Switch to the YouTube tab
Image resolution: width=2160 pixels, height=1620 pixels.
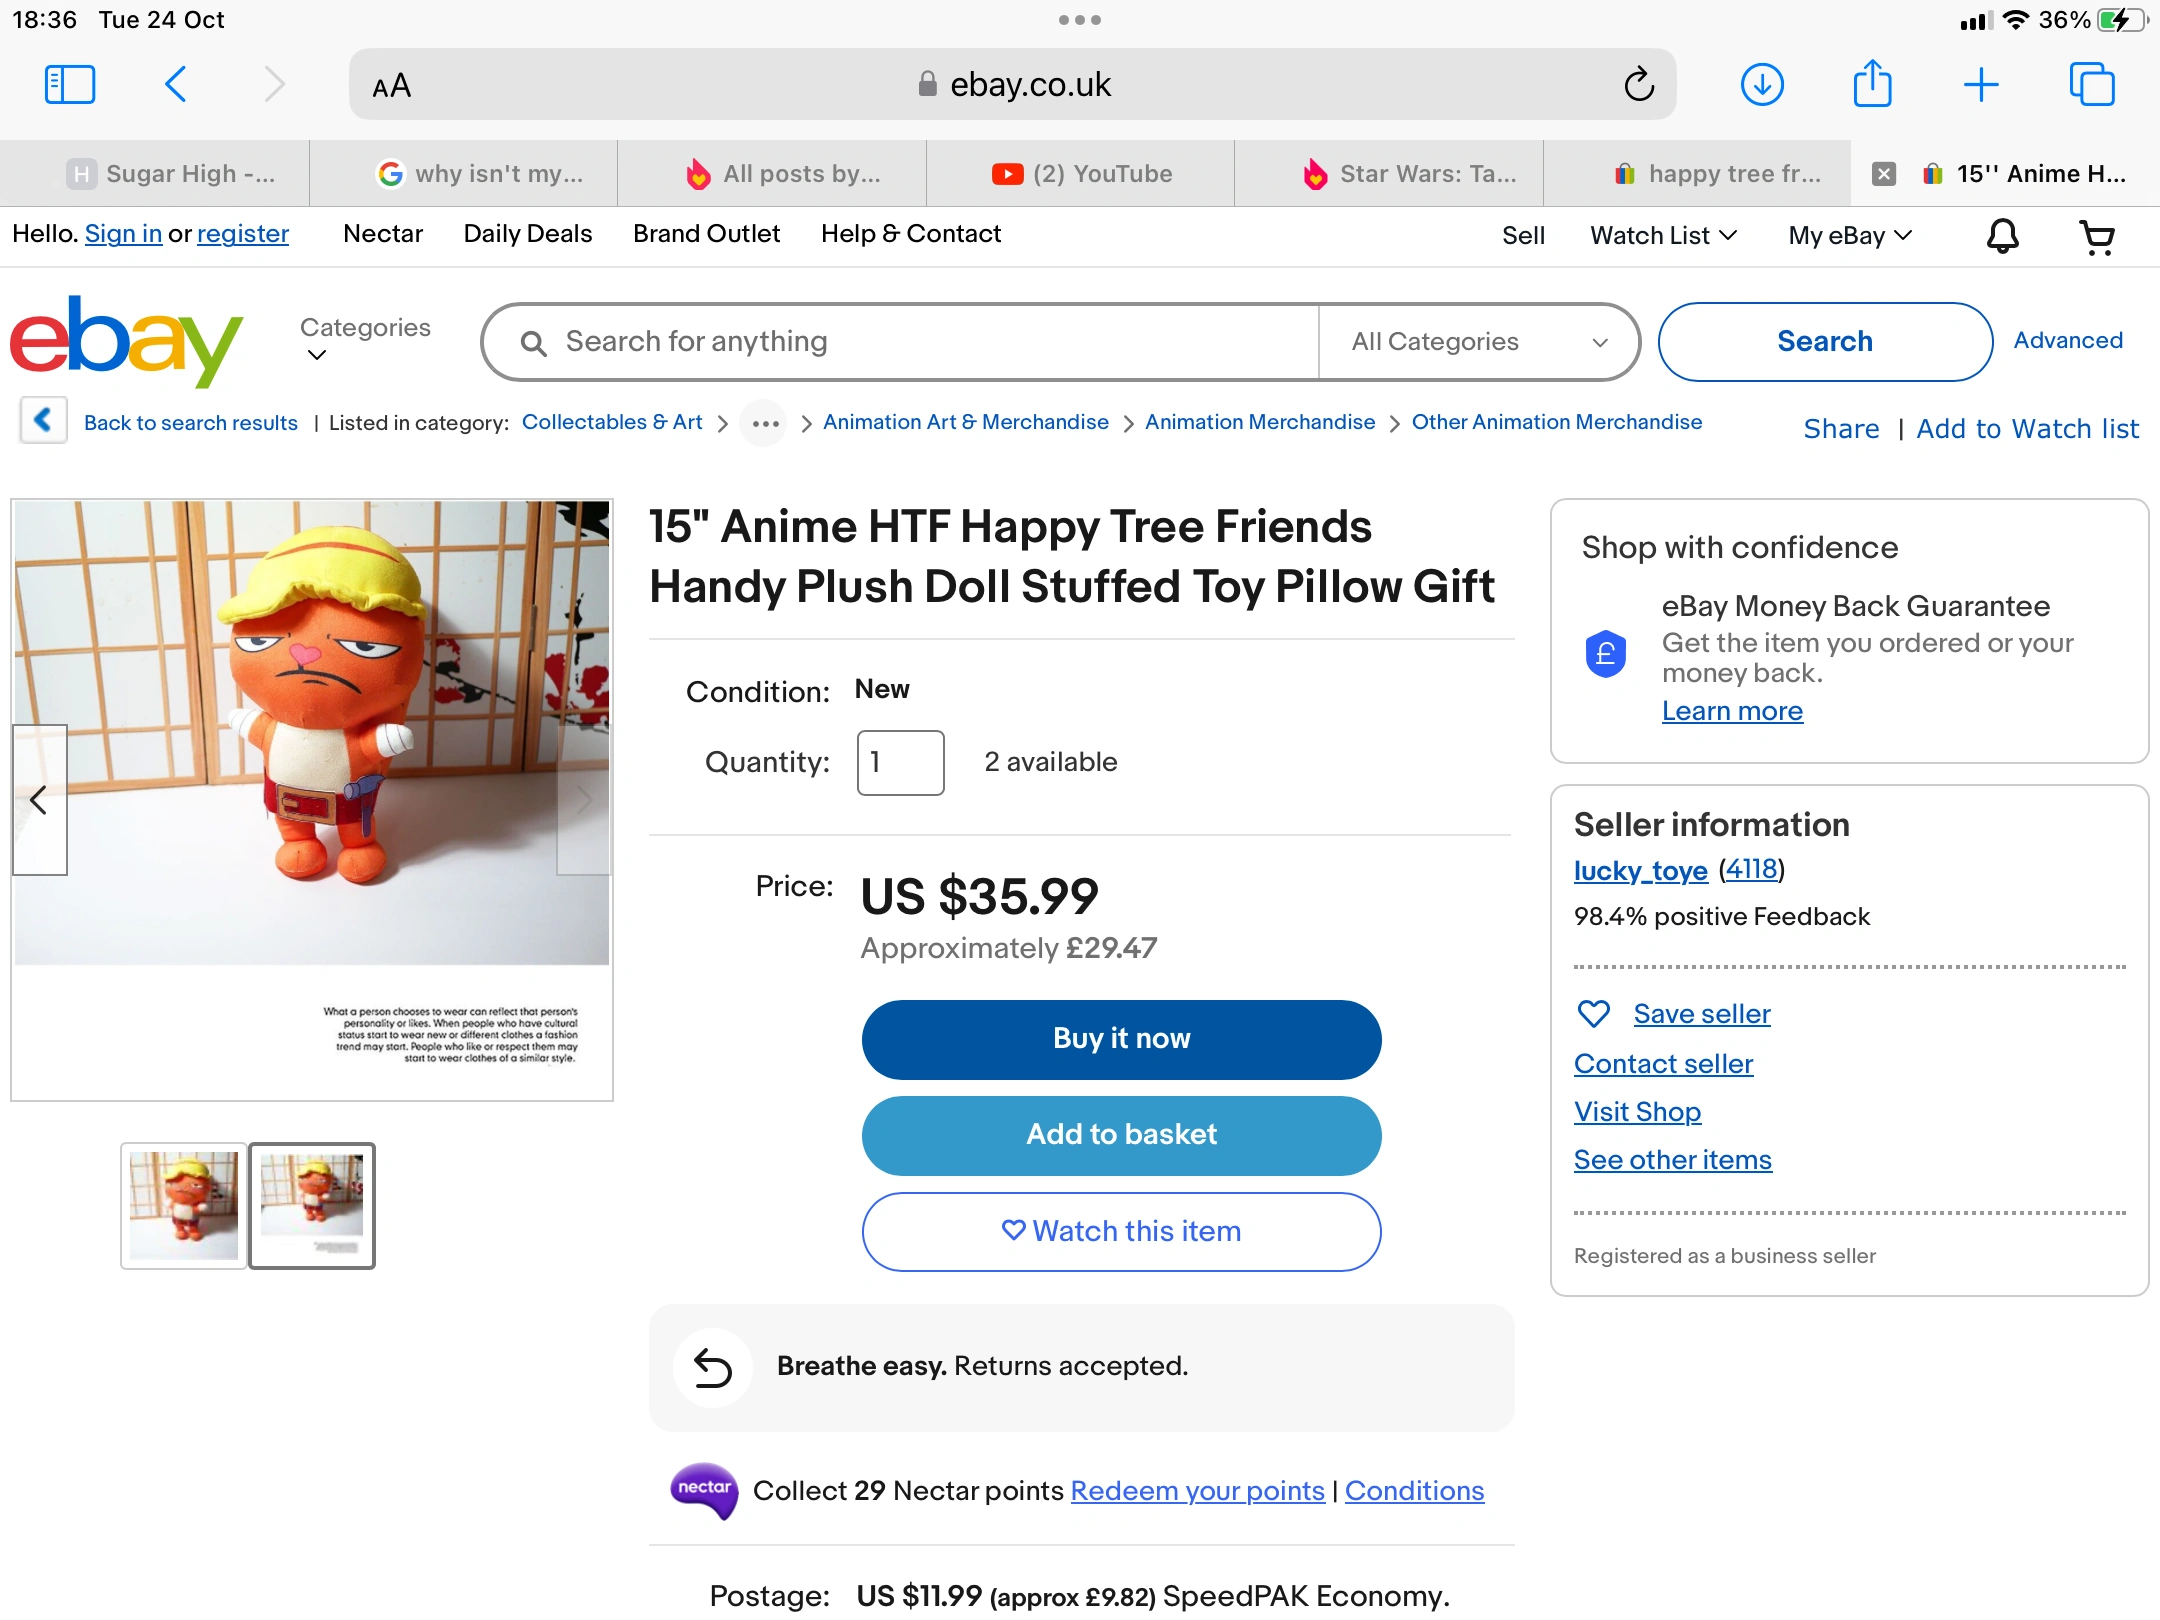coord(1081,174)
